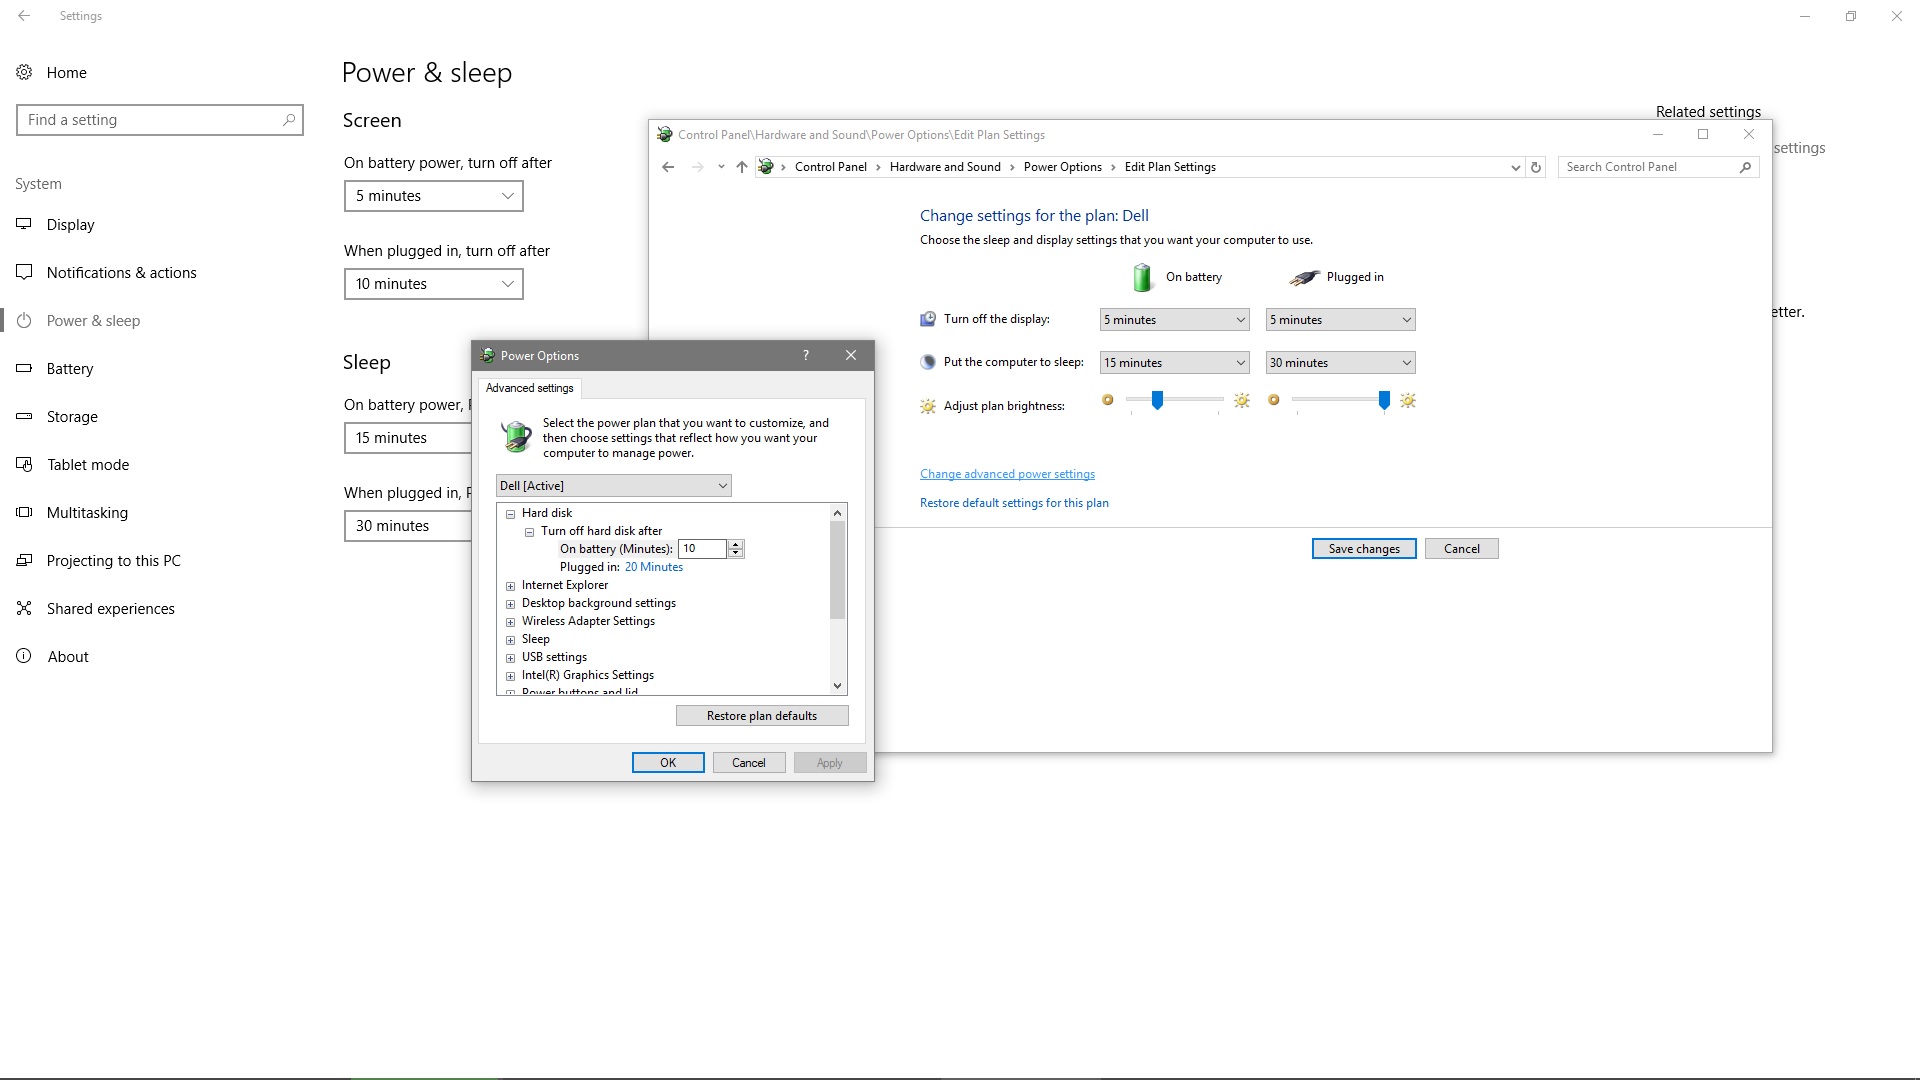Click Restore default settings for this plan
Viewport: 1920px width, 1080px height.
point(1014,503)
